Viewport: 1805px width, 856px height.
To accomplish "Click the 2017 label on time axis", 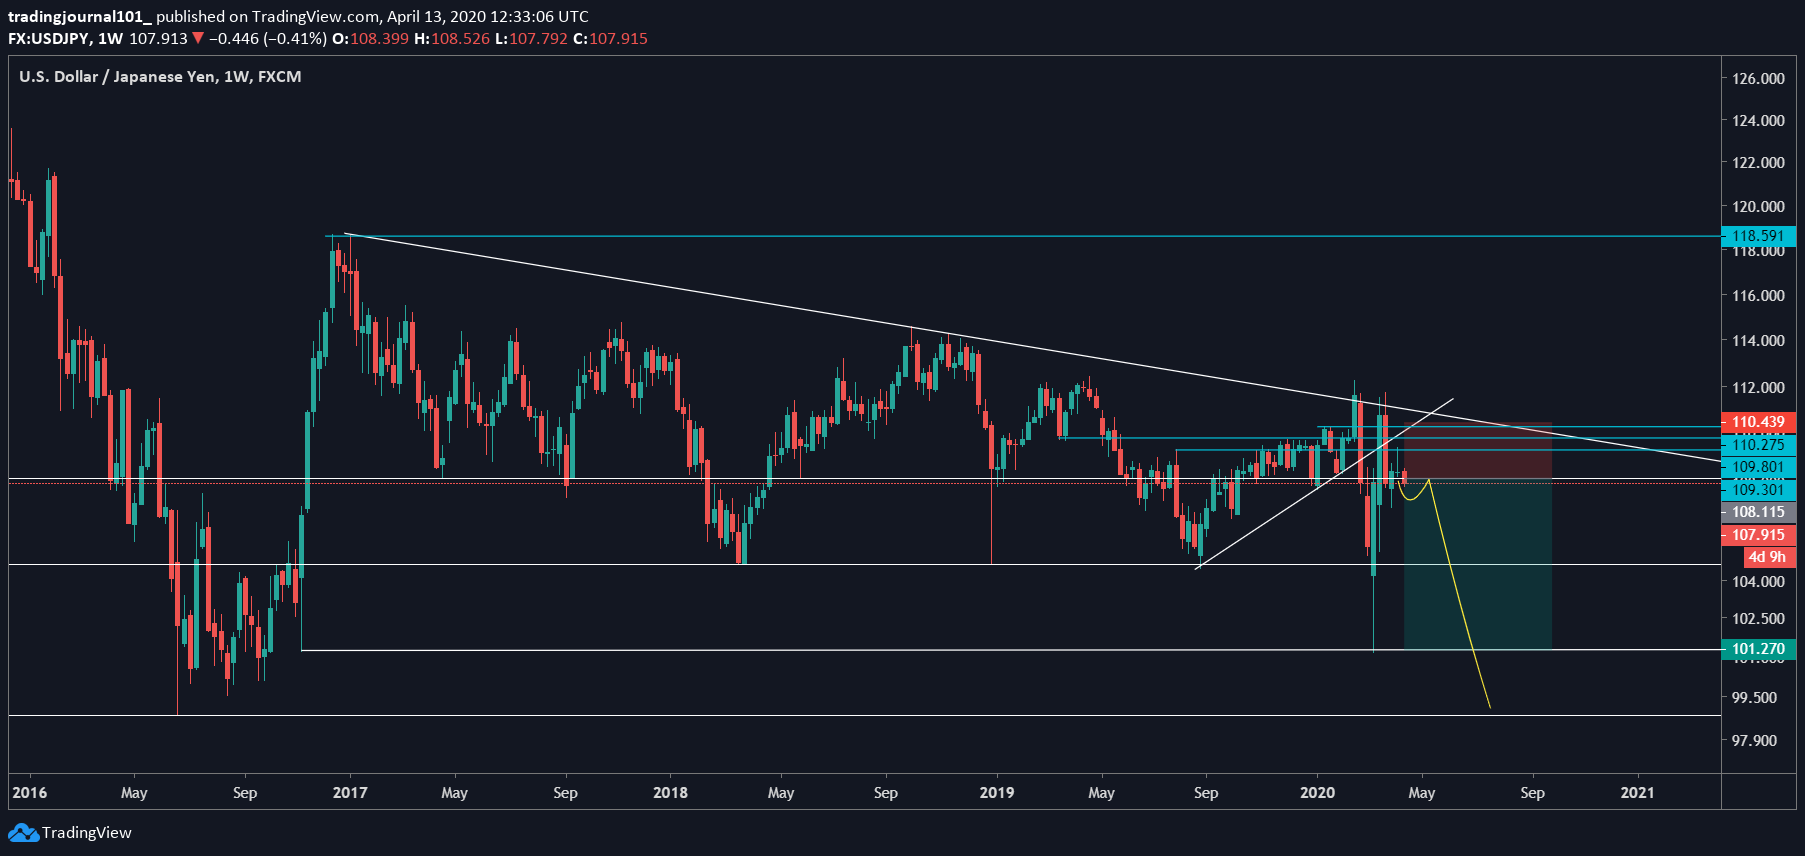I will coord(350,792).
